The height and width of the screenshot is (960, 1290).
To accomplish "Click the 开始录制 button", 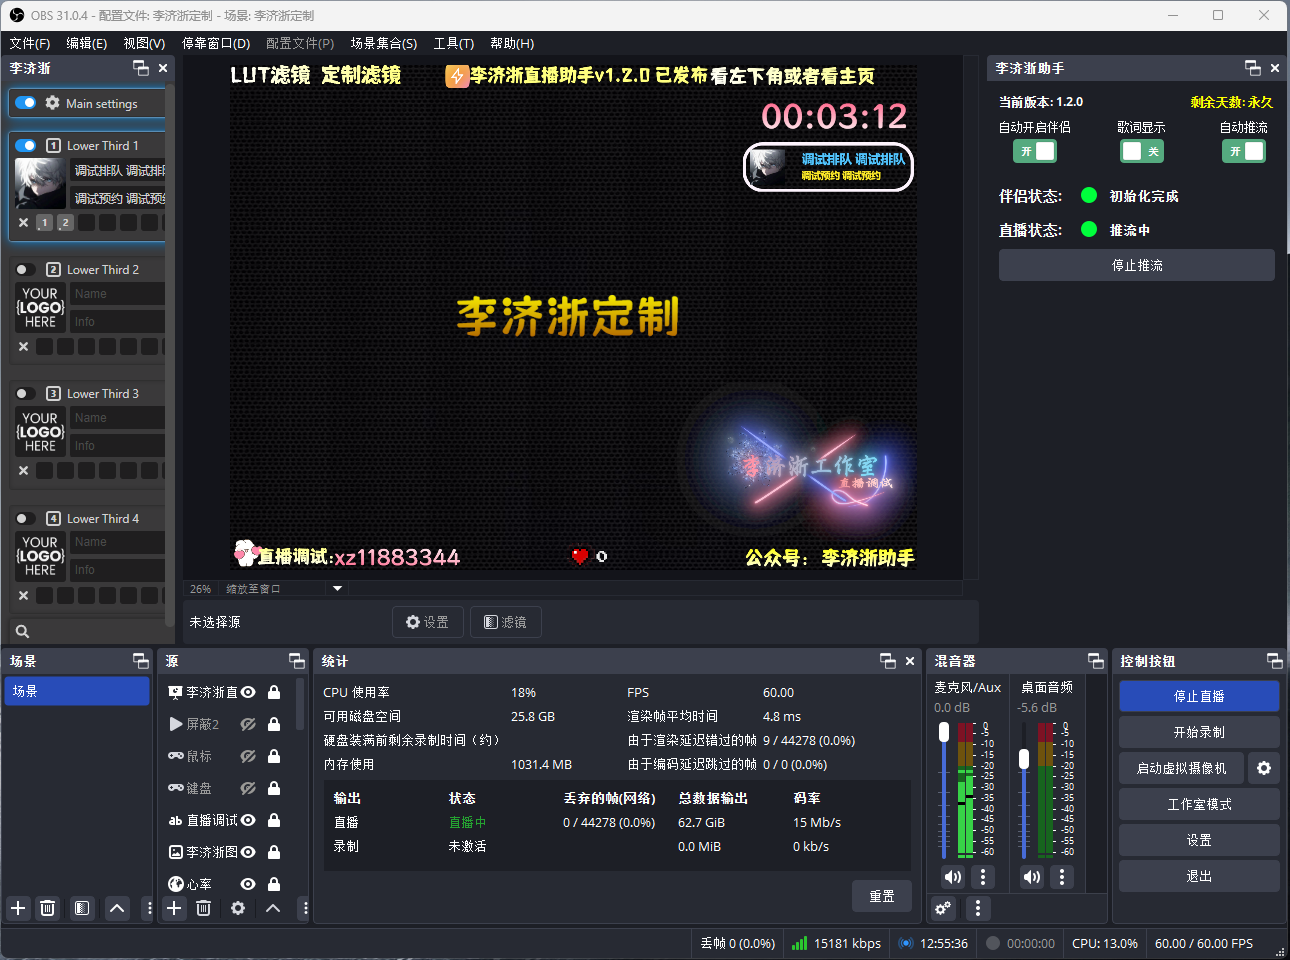I will (1198, 732).
